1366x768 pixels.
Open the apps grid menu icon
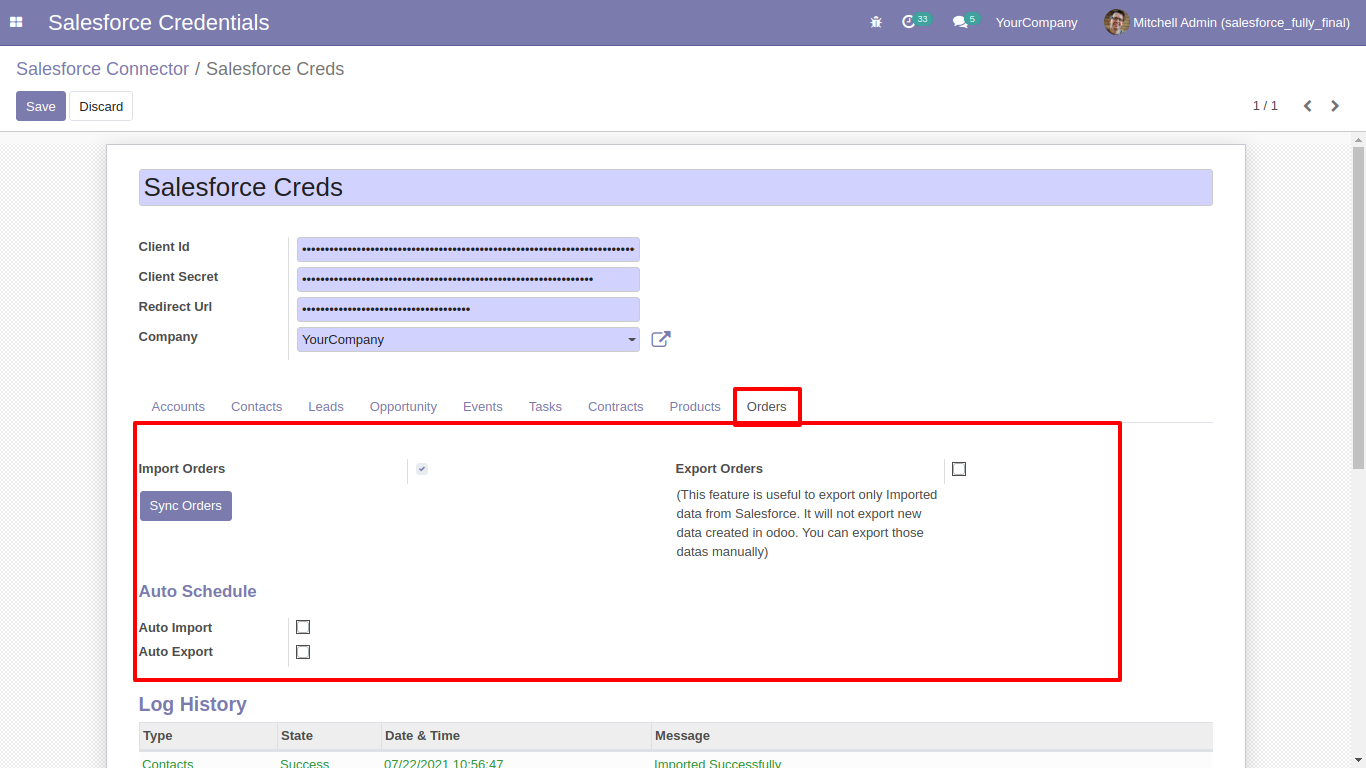click(x=16, y=22)
